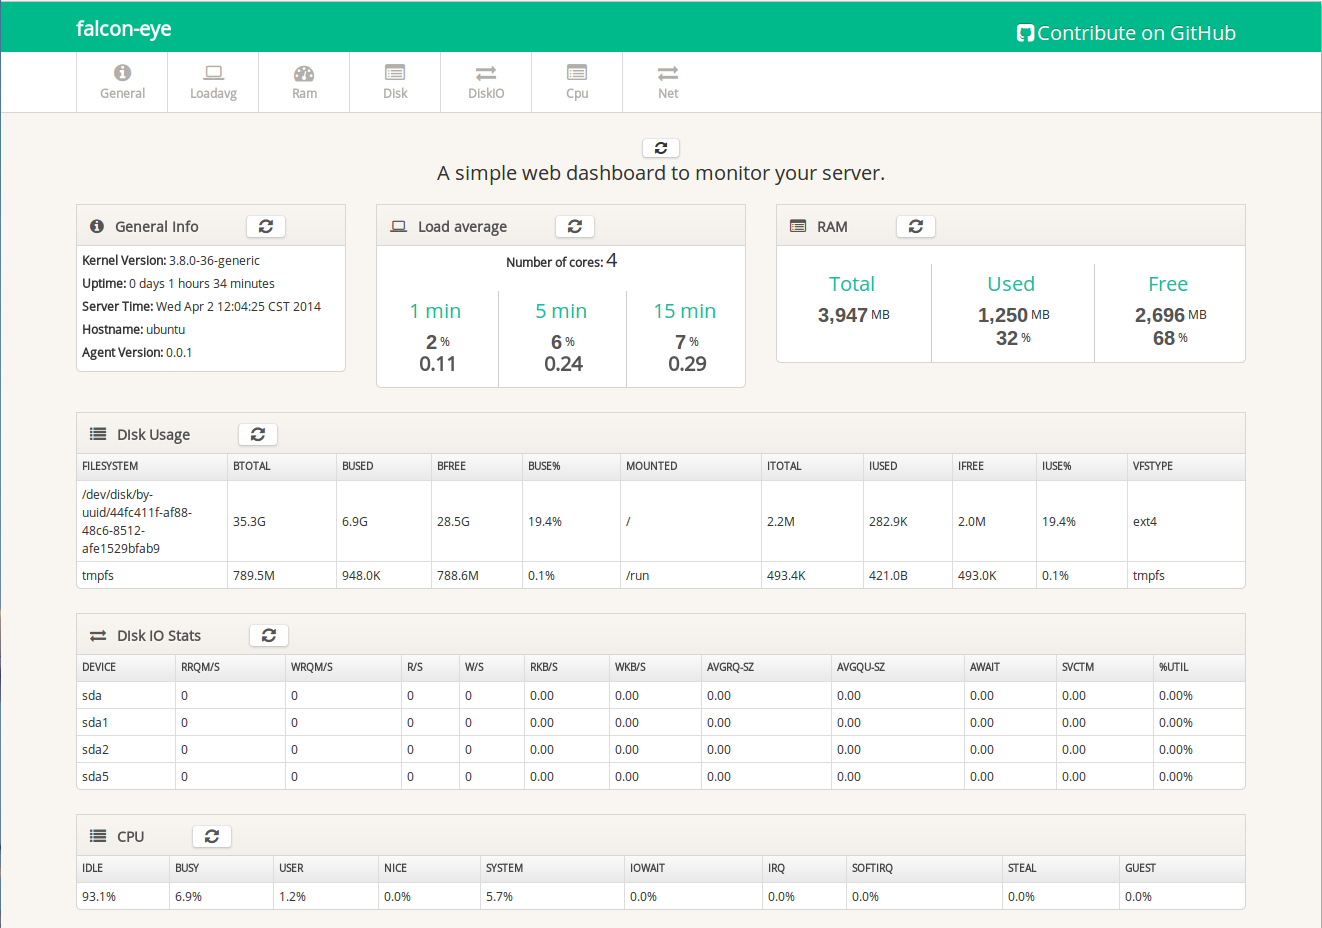The width and height of the screenshot is (1322, 928).
Task: Refresh the Disk Usage panel
Action: click(x=258, y=435)
